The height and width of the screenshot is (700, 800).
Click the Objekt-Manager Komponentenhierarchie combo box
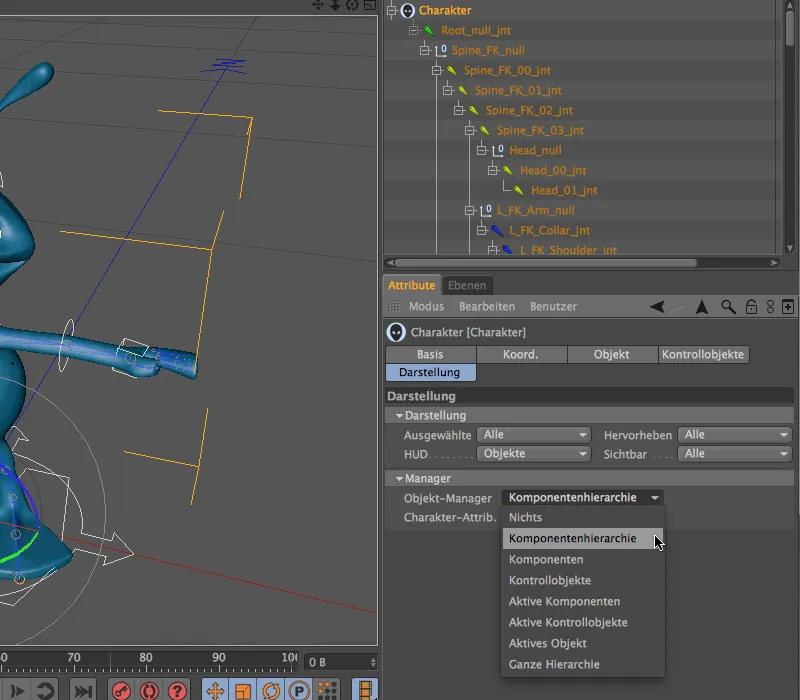click(x=583, y=497)
